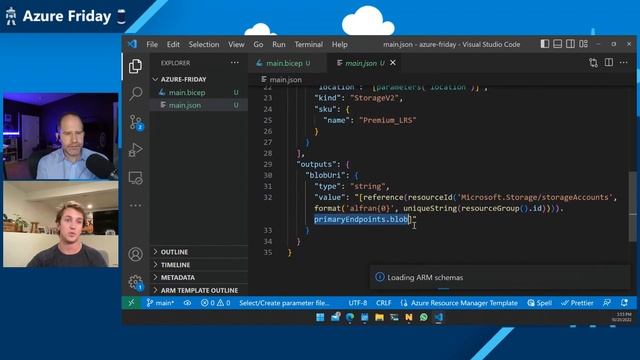
Task: Click the Prettier status bar item
Action: (577, 303)
